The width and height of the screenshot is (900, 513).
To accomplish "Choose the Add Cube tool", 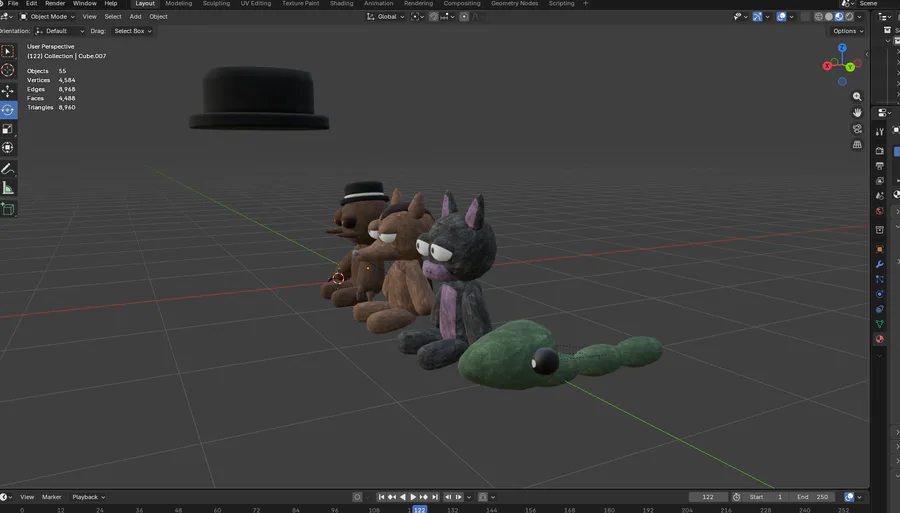I will [8, 209].
